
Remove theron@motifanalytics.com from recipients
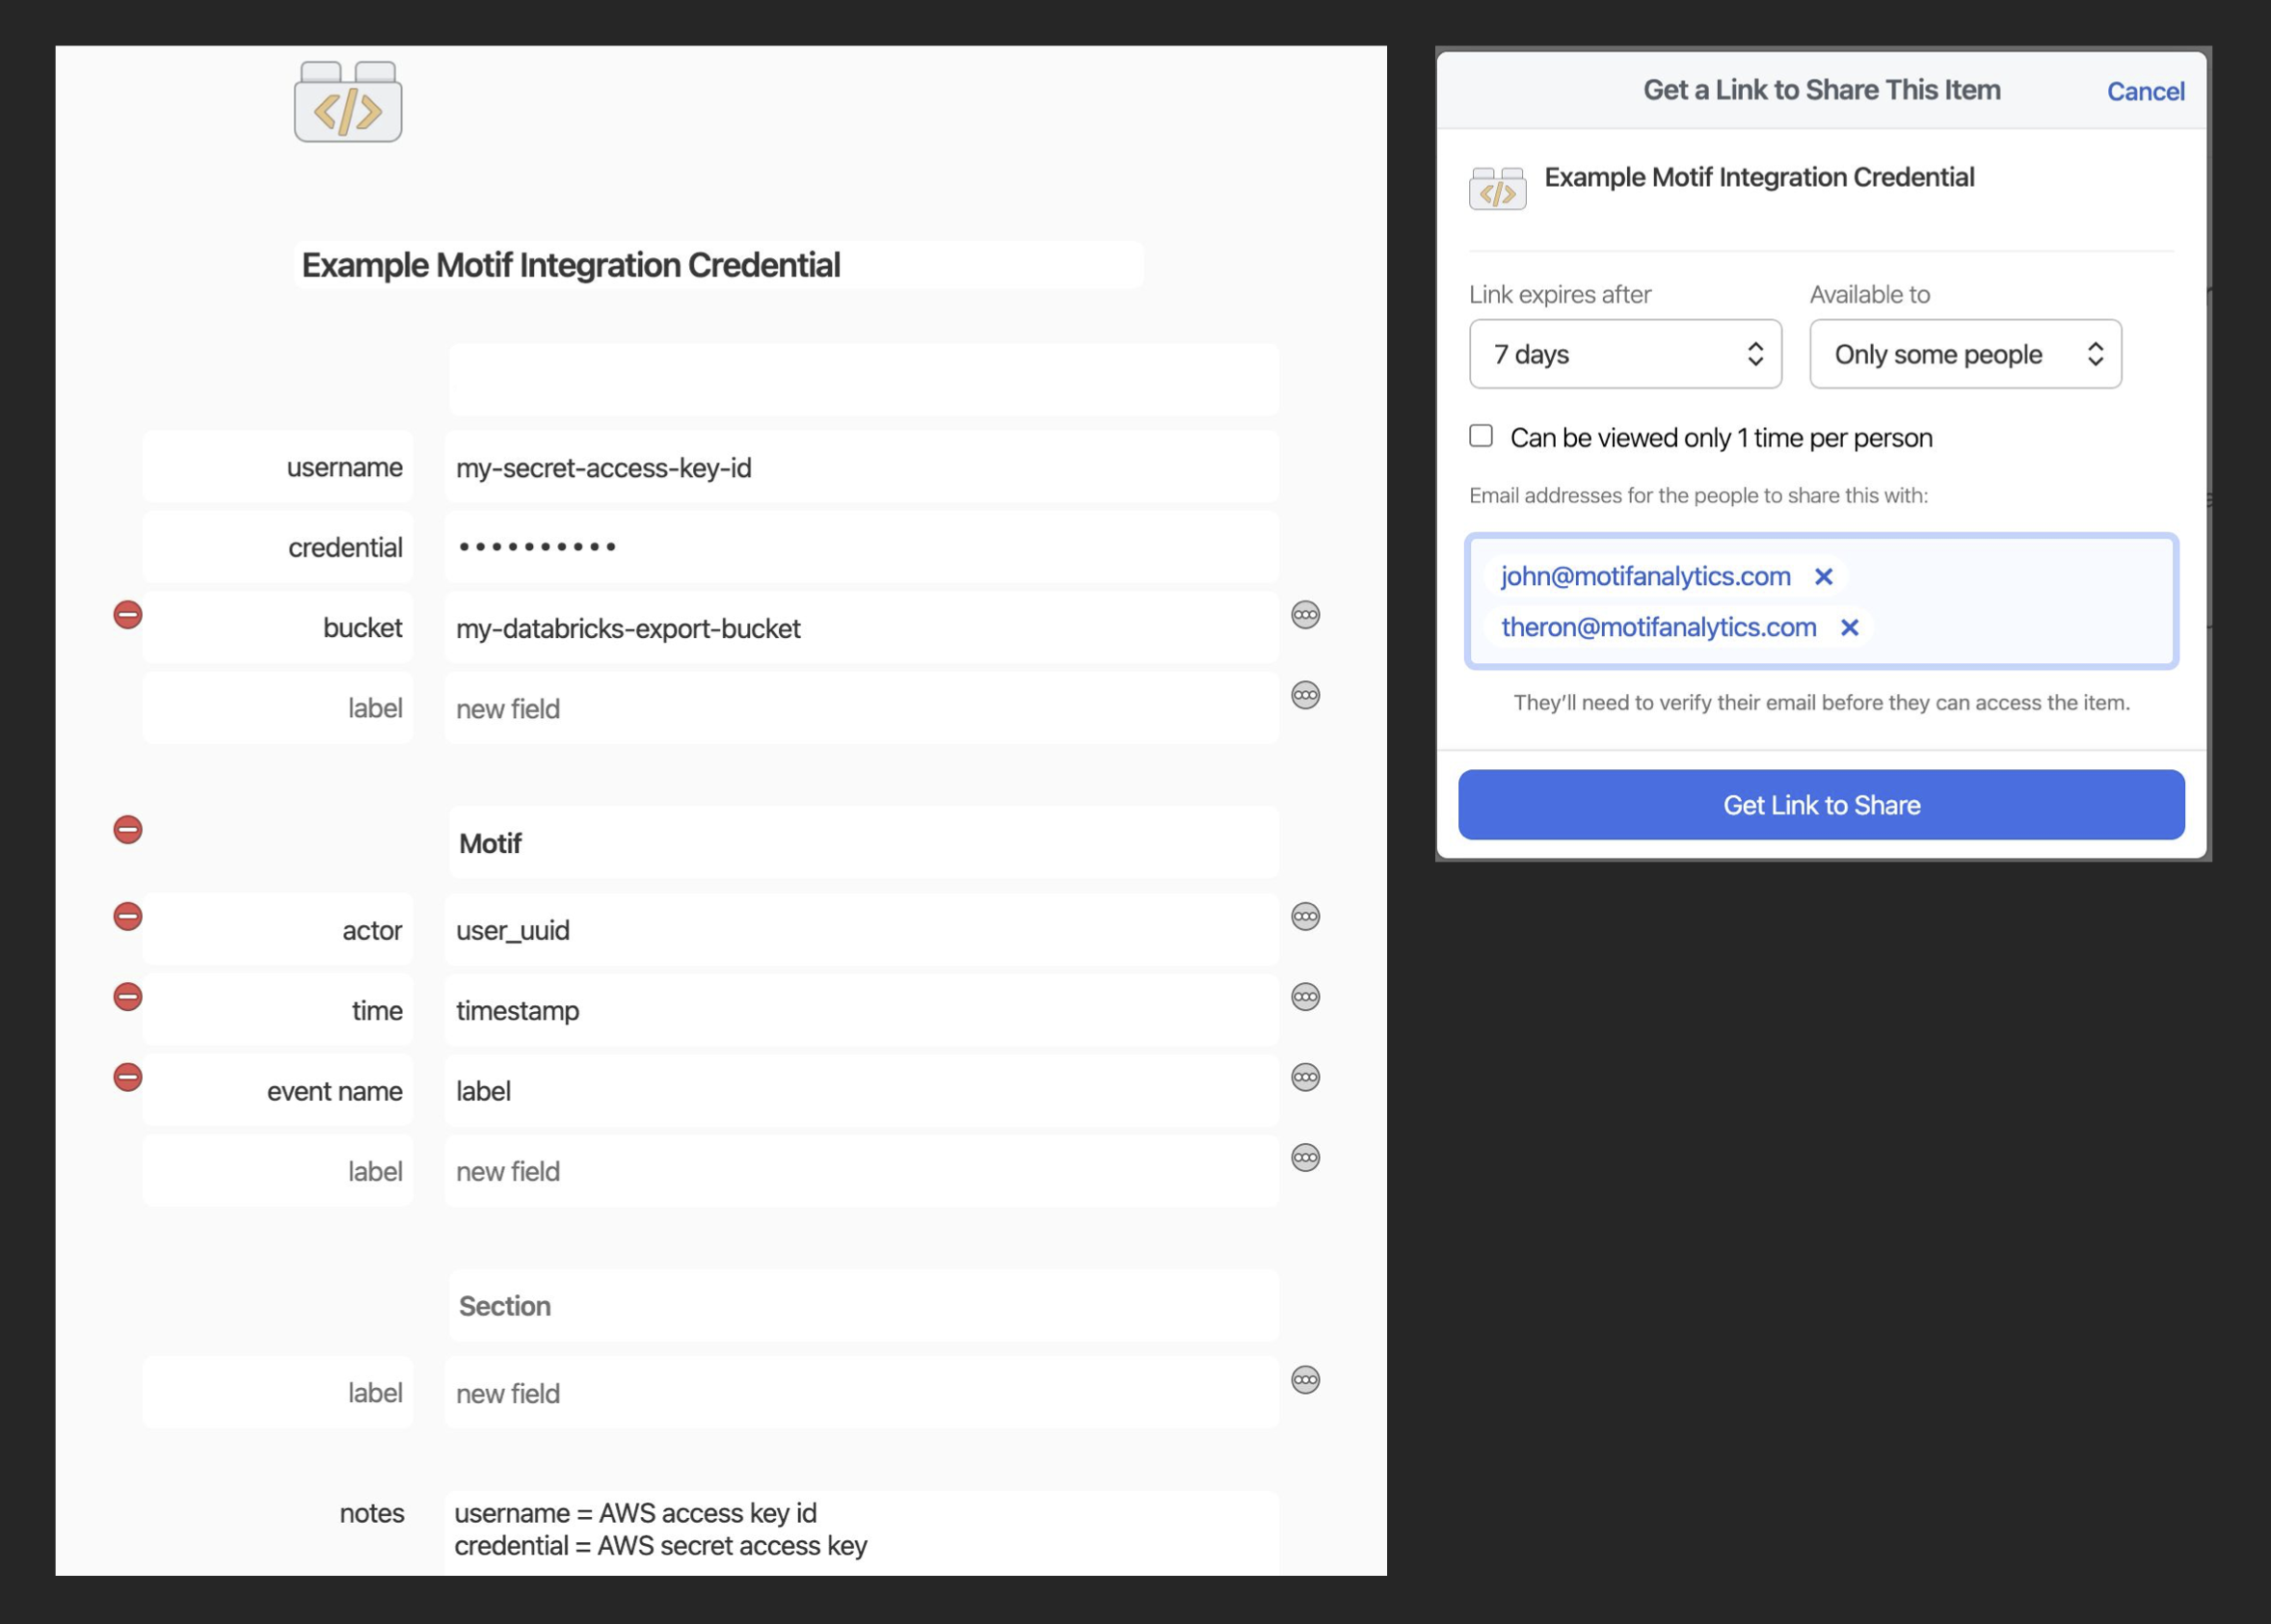(x=1849, y=628)
